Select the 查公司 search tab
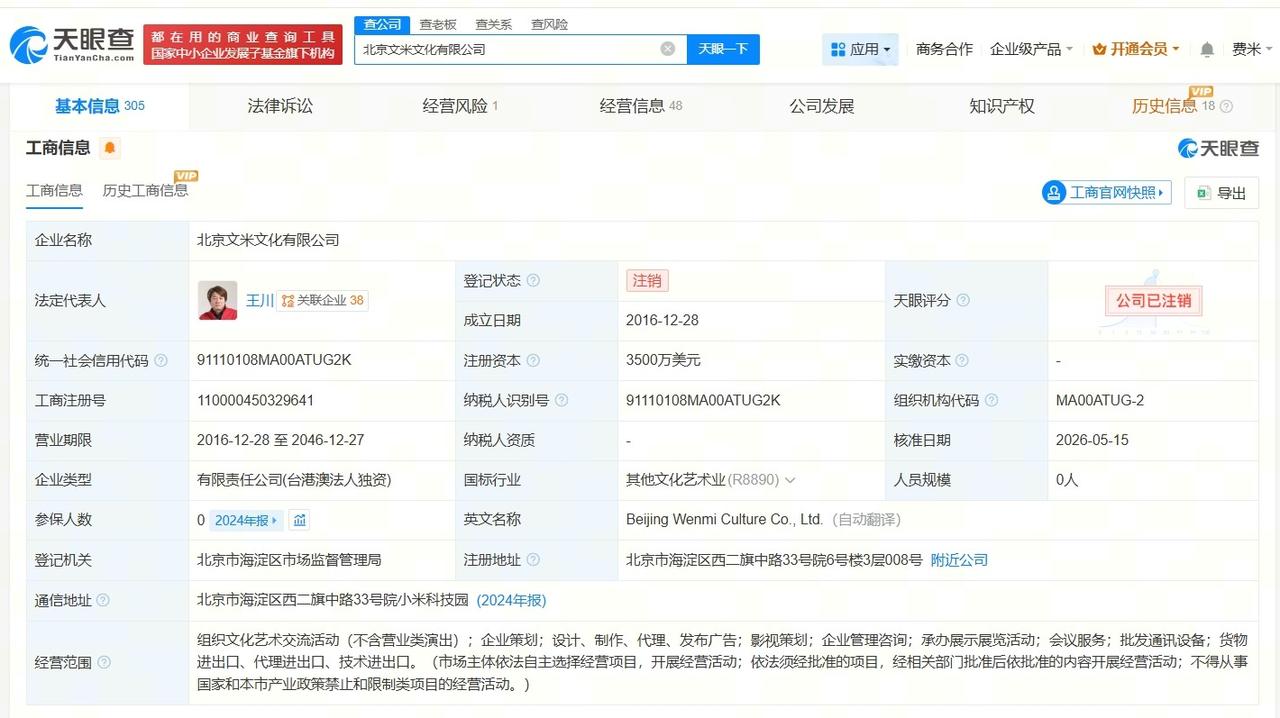This screenshot has width=1280, height=718. [x=382, y=24]
